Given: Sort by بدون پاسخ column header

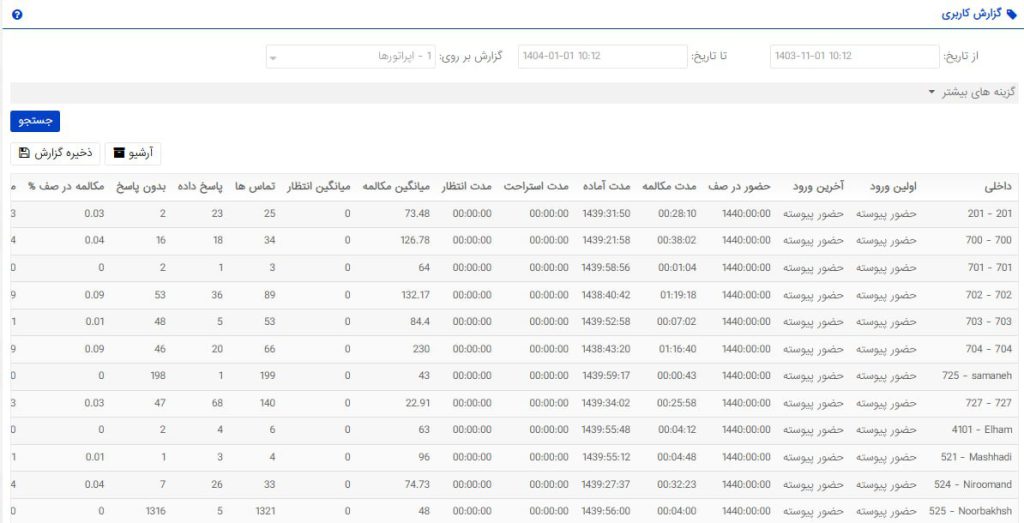Looking at the screenshot, I should [141, 187].
